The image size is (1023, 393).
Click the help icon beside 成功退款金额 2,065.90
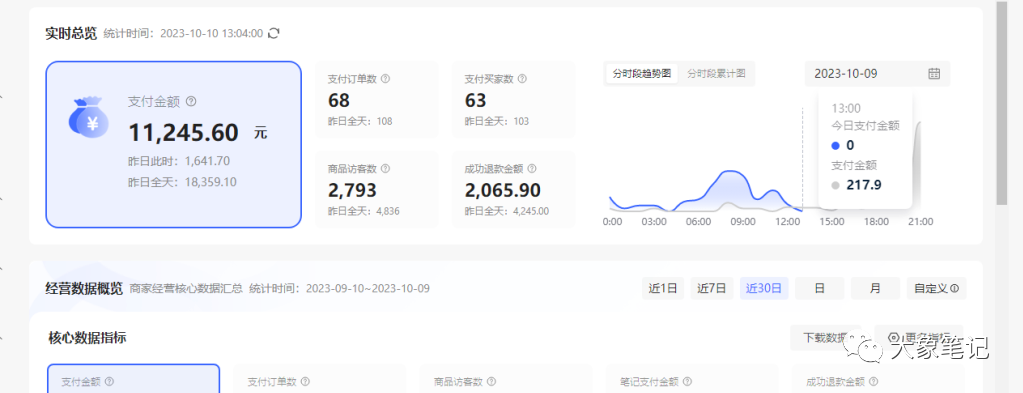click(532, 168)
